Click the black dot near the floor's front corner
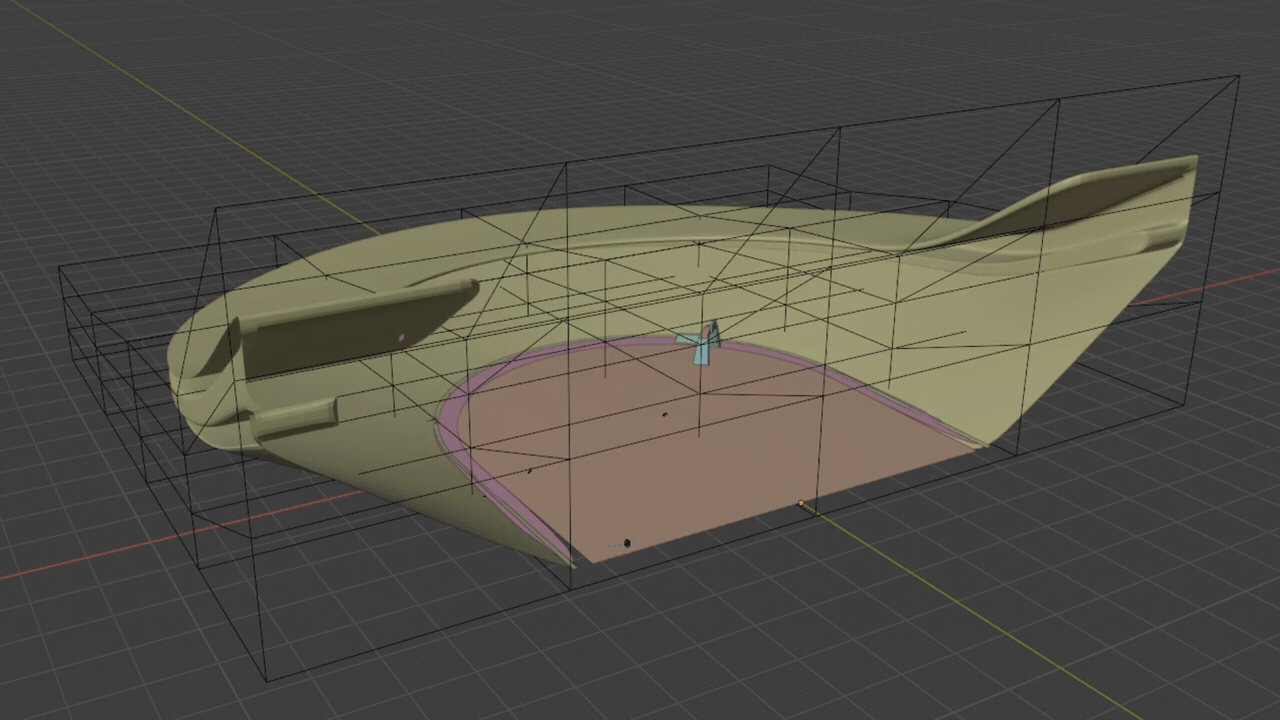This screenshot has height=720, width=1280. pyautogui.click(x=627, y=543)
